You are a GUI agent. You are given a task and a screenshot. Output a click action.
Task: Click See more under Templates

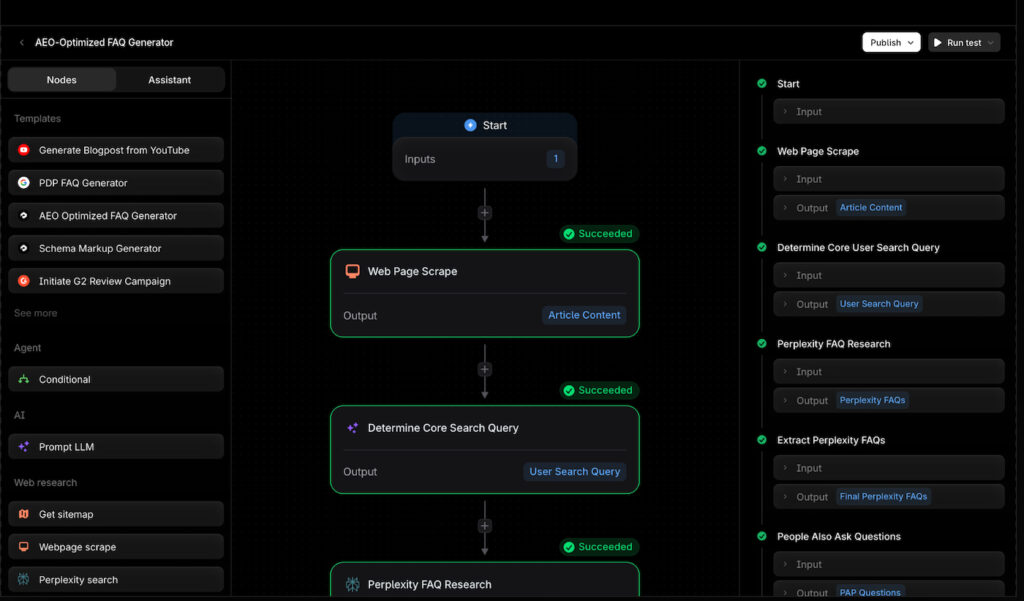pyautogui.click(x=35, y=313)
